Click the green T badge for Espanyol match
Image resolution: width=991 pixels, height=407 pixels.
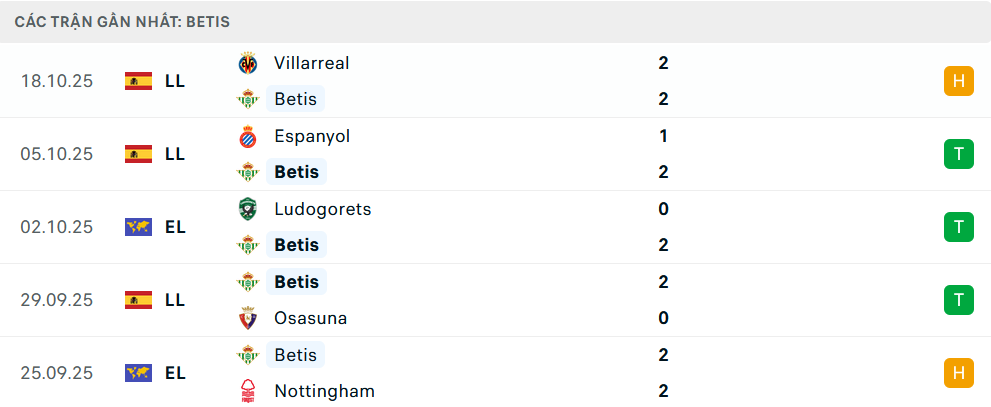958,154
